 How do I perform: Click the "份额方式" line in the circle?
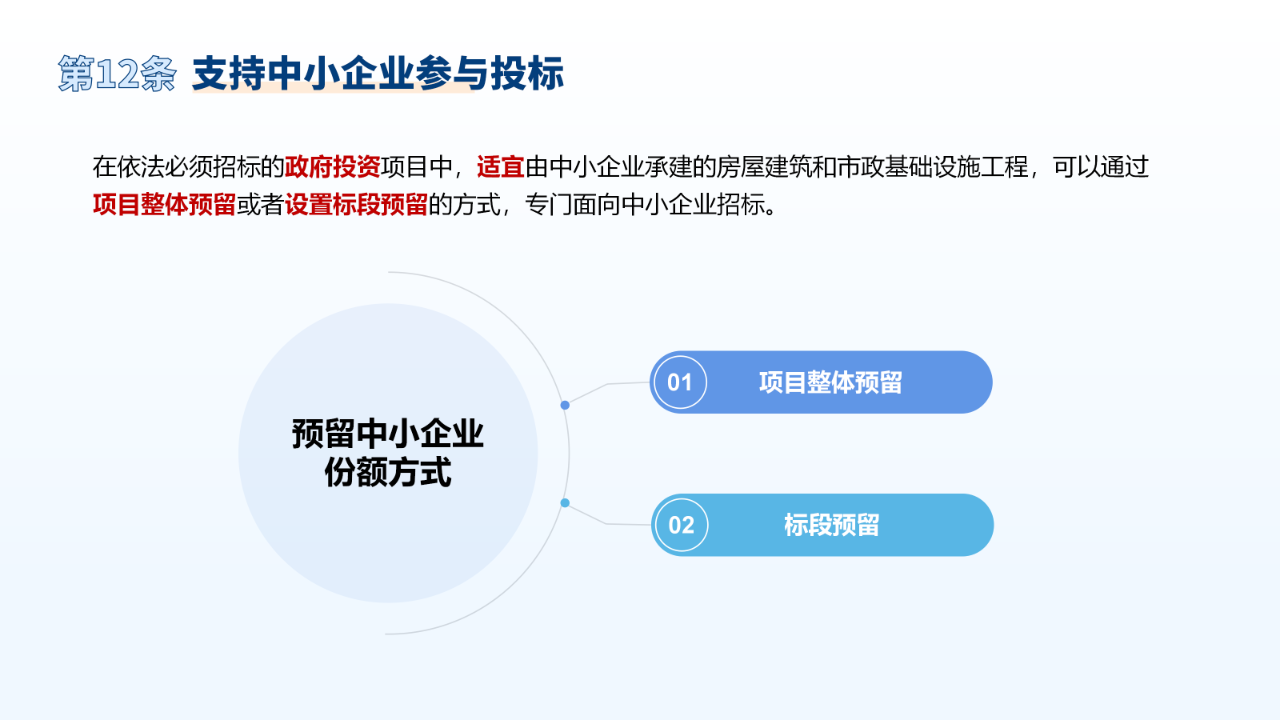[388, 472]
